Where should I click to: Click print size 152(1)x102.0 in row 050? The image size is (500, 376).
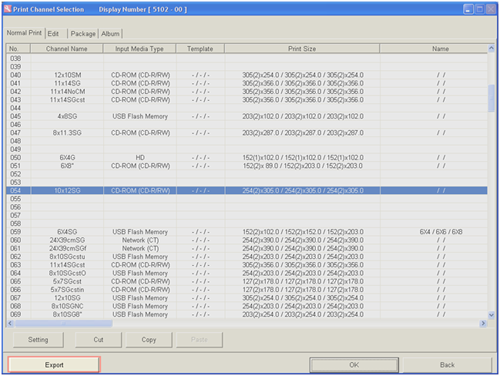tap(303, 158)
